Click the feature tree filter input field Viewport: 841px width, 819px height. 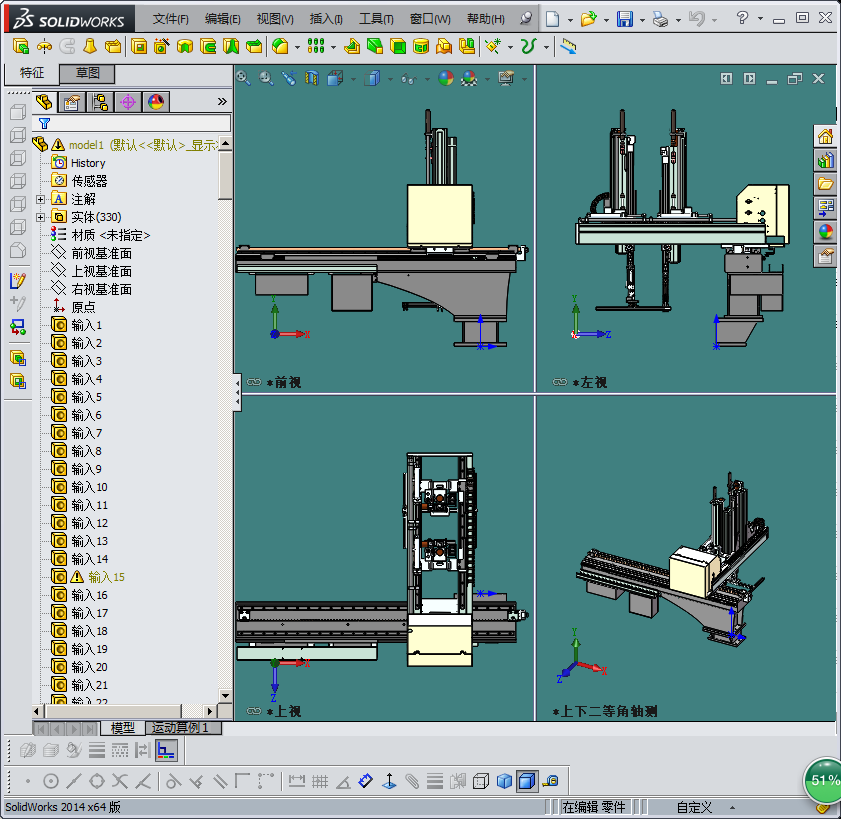tap(140, 123)
